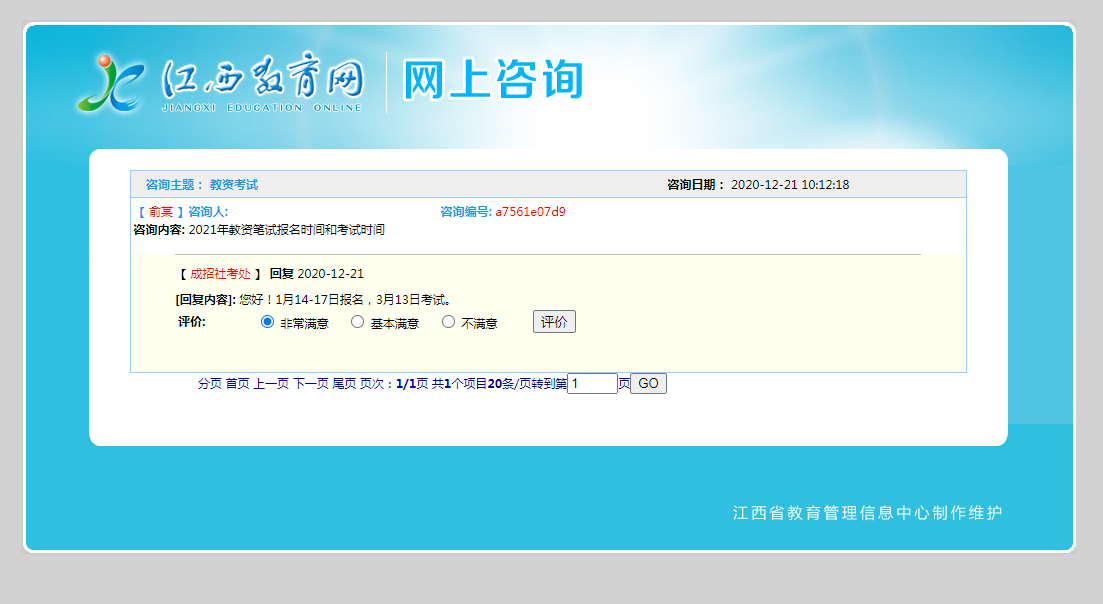Select the 非常满意 radio button
The width and height of the screenshot is (1103, 604).
267,321
